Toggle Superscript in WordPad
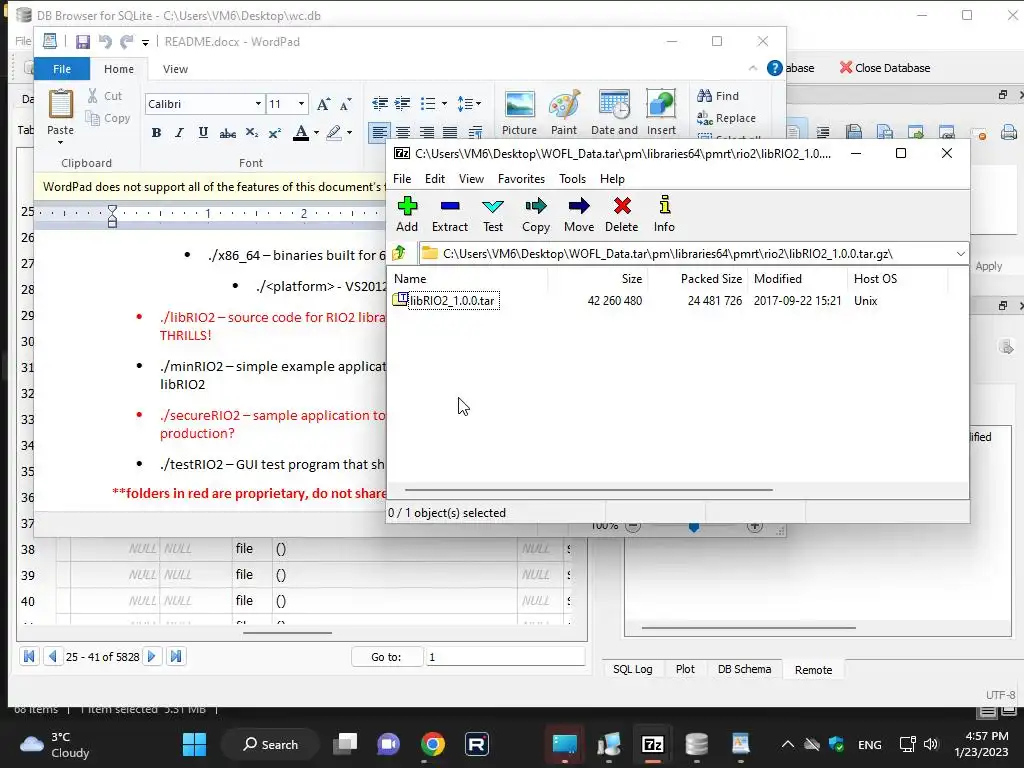The height and width of the screenshot is (768, 1024). pos(275,133)
